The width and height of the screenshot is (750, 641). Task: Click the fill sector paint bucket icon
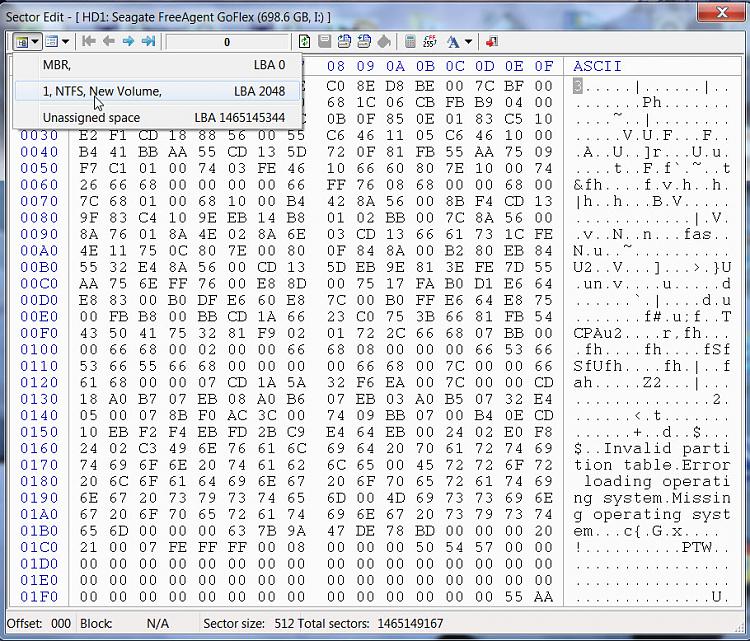click(x=384, y=42)
